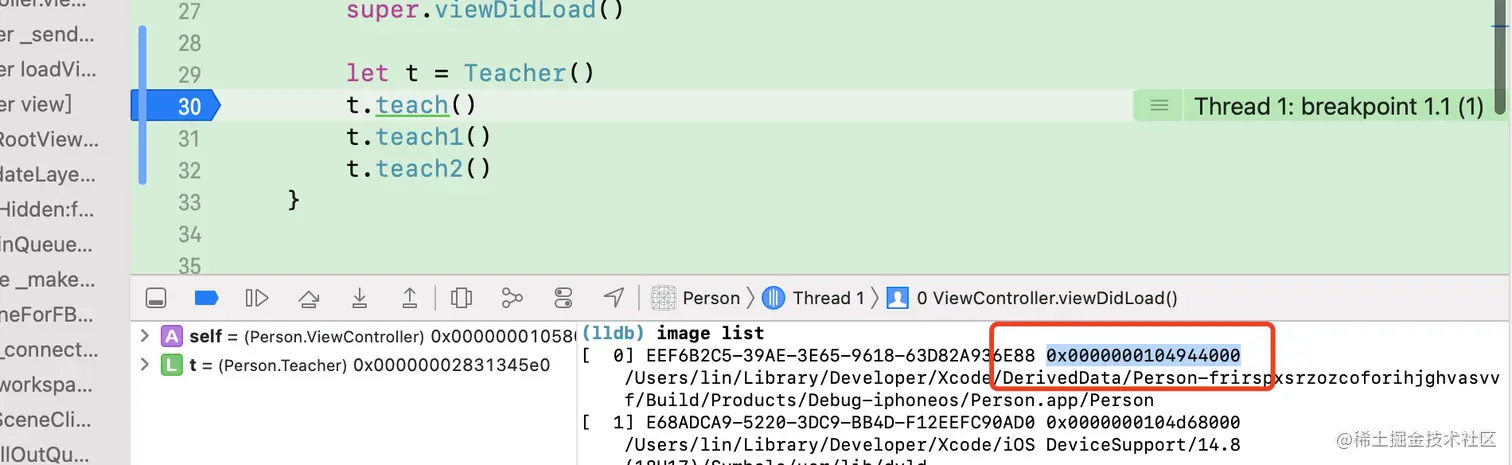Click the highlighted address 0x0000000104944000

coord(1143,355)
